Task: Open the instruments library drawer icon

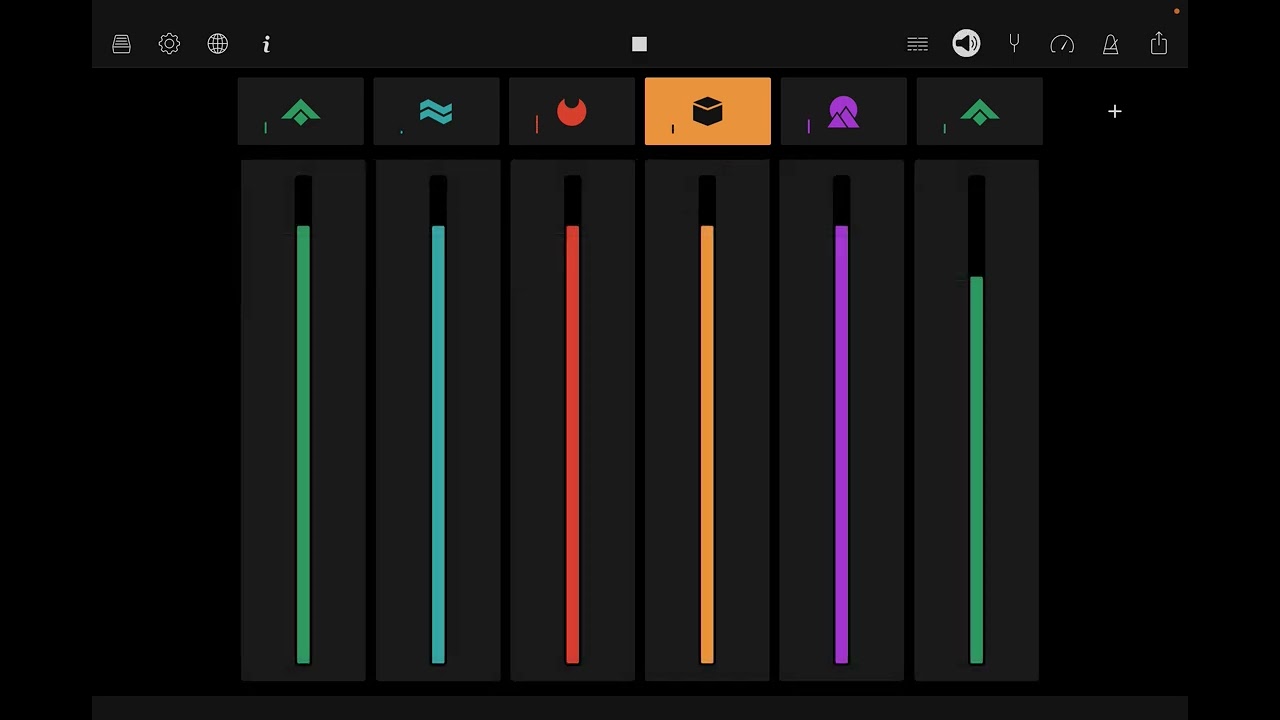Action: [x=121, y=44]
